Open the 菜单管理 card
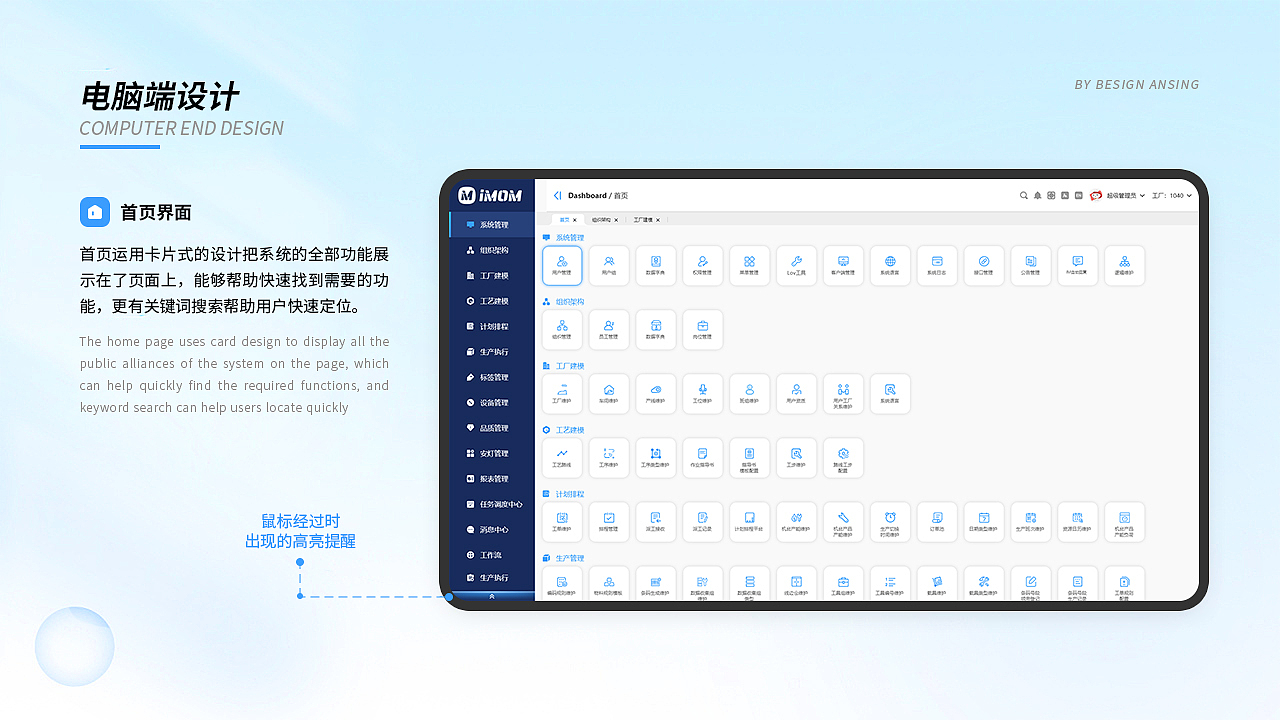 tap(750, 266)
